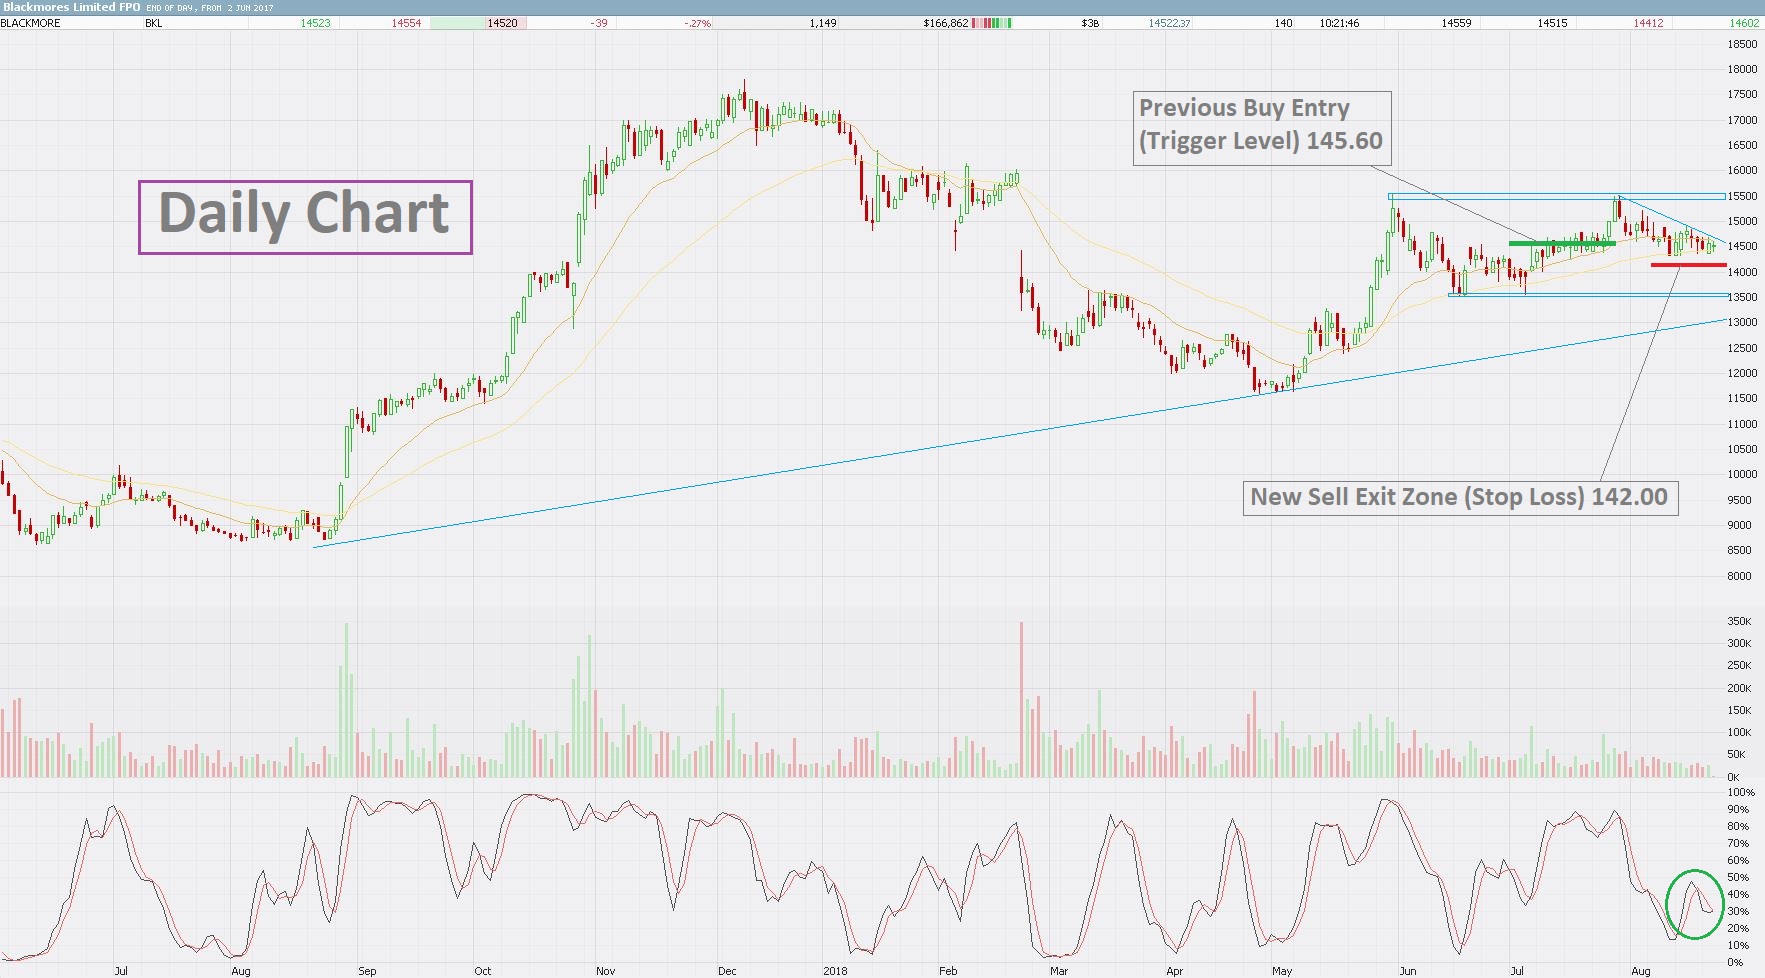The height and width of the screenshot is (978, 1765).
Task: Click the 10:21:46 time cell
Action: point(1339,23)
